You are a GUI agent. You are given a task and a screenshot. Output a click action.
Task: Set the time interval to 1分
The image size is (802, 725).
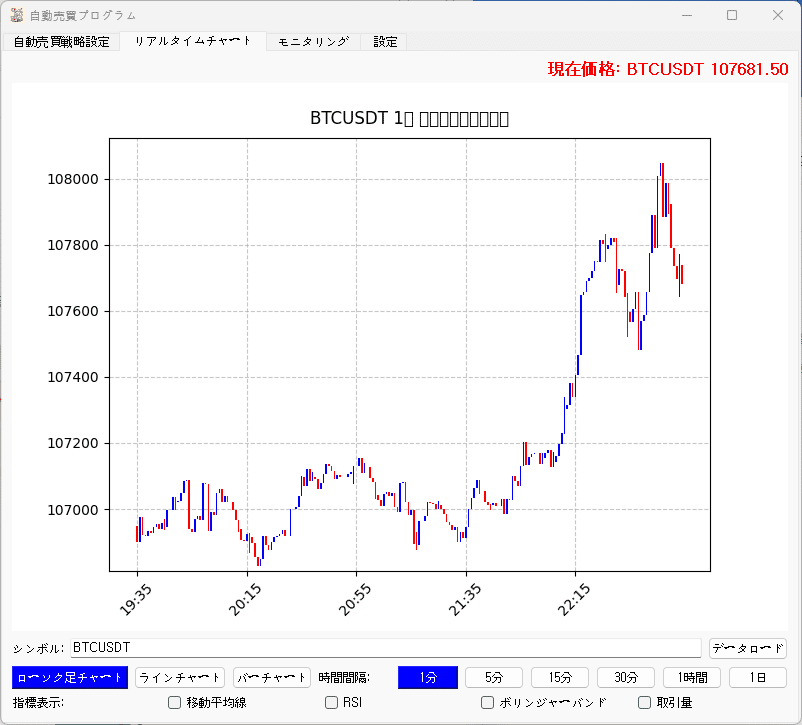click(x=428, y=677)
